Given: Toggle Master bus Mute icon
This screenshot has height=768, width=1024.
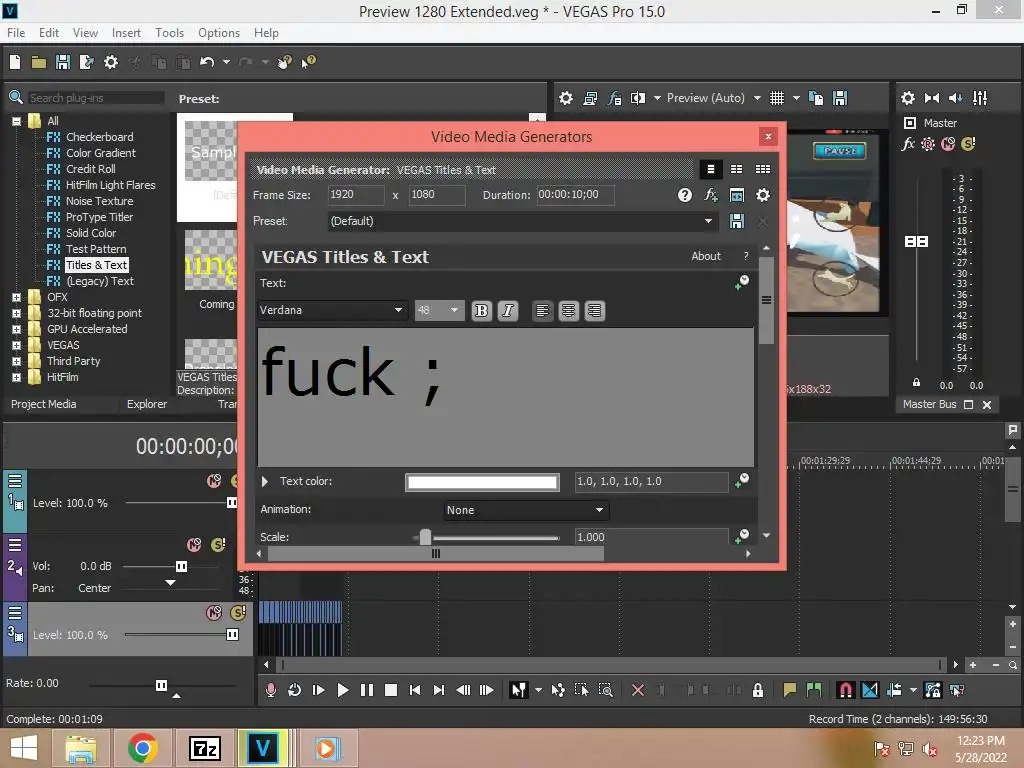Looking at the screenshot, I should pyautogui.click(x=948, y=144).
